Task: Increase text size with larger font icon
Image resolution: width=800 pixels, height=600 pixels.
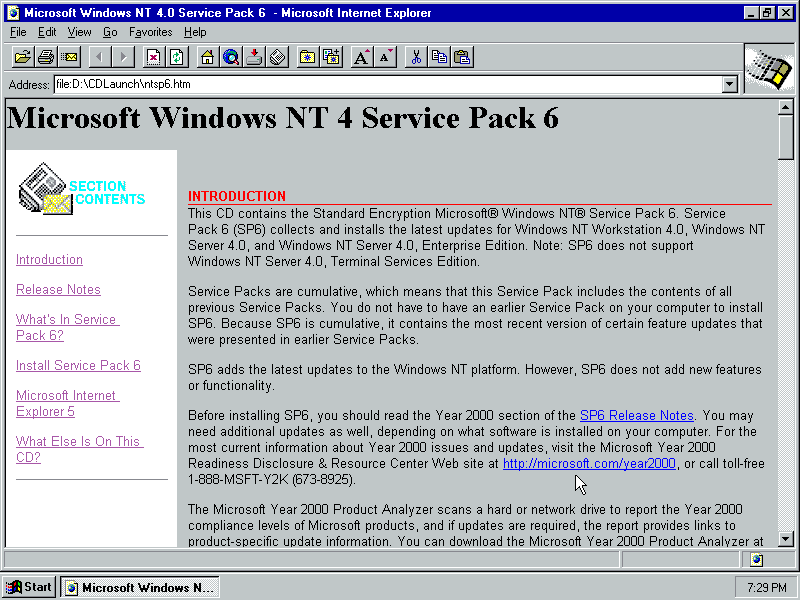Action: coord(362,57)
